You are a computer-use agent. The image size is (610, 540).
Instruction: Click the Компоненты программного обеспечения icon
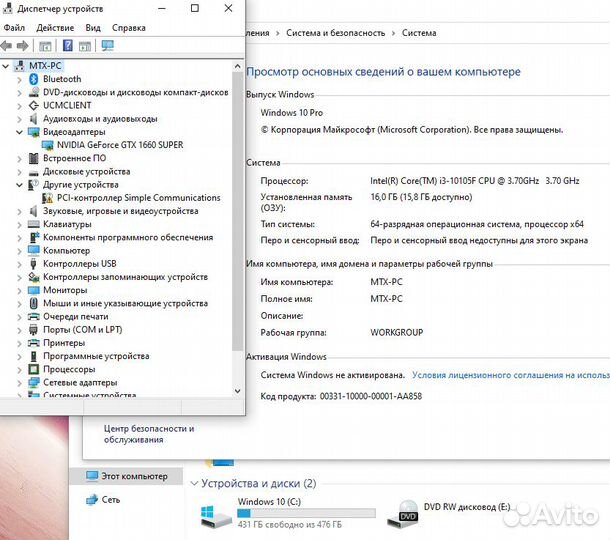[x=34, y=237]
